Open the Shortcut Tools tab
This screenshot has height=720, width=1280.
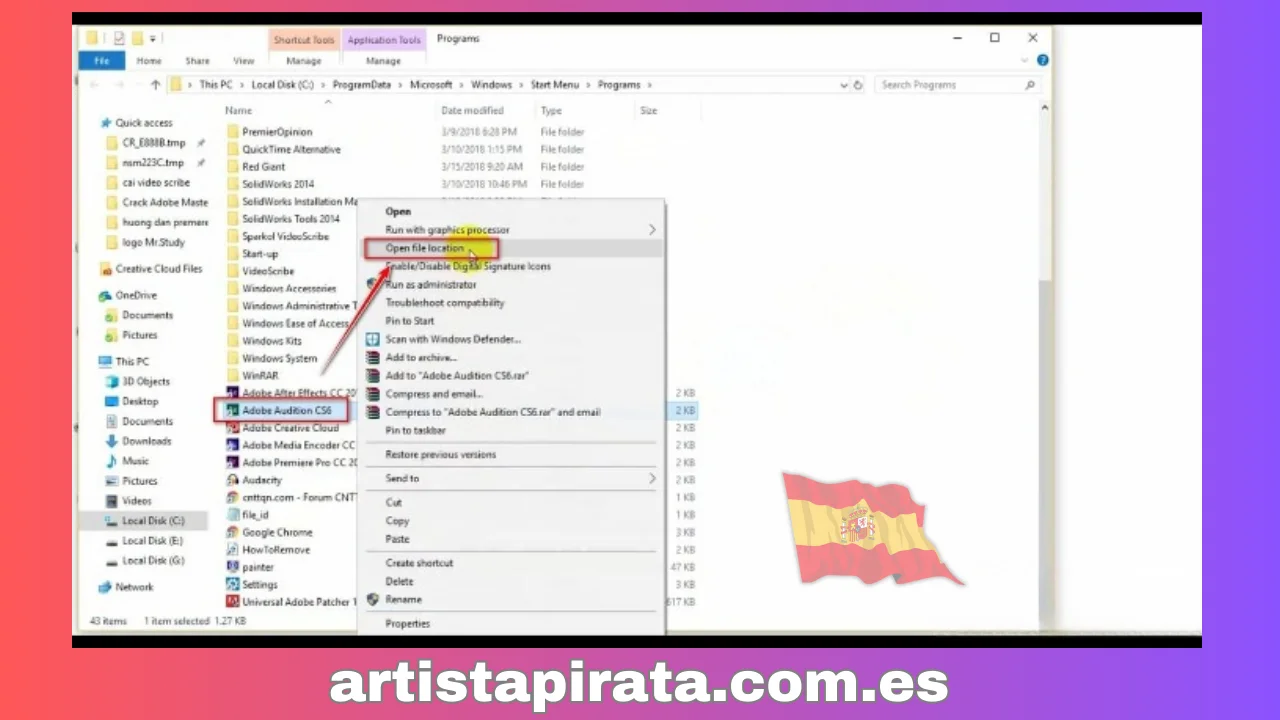point(305,40)
